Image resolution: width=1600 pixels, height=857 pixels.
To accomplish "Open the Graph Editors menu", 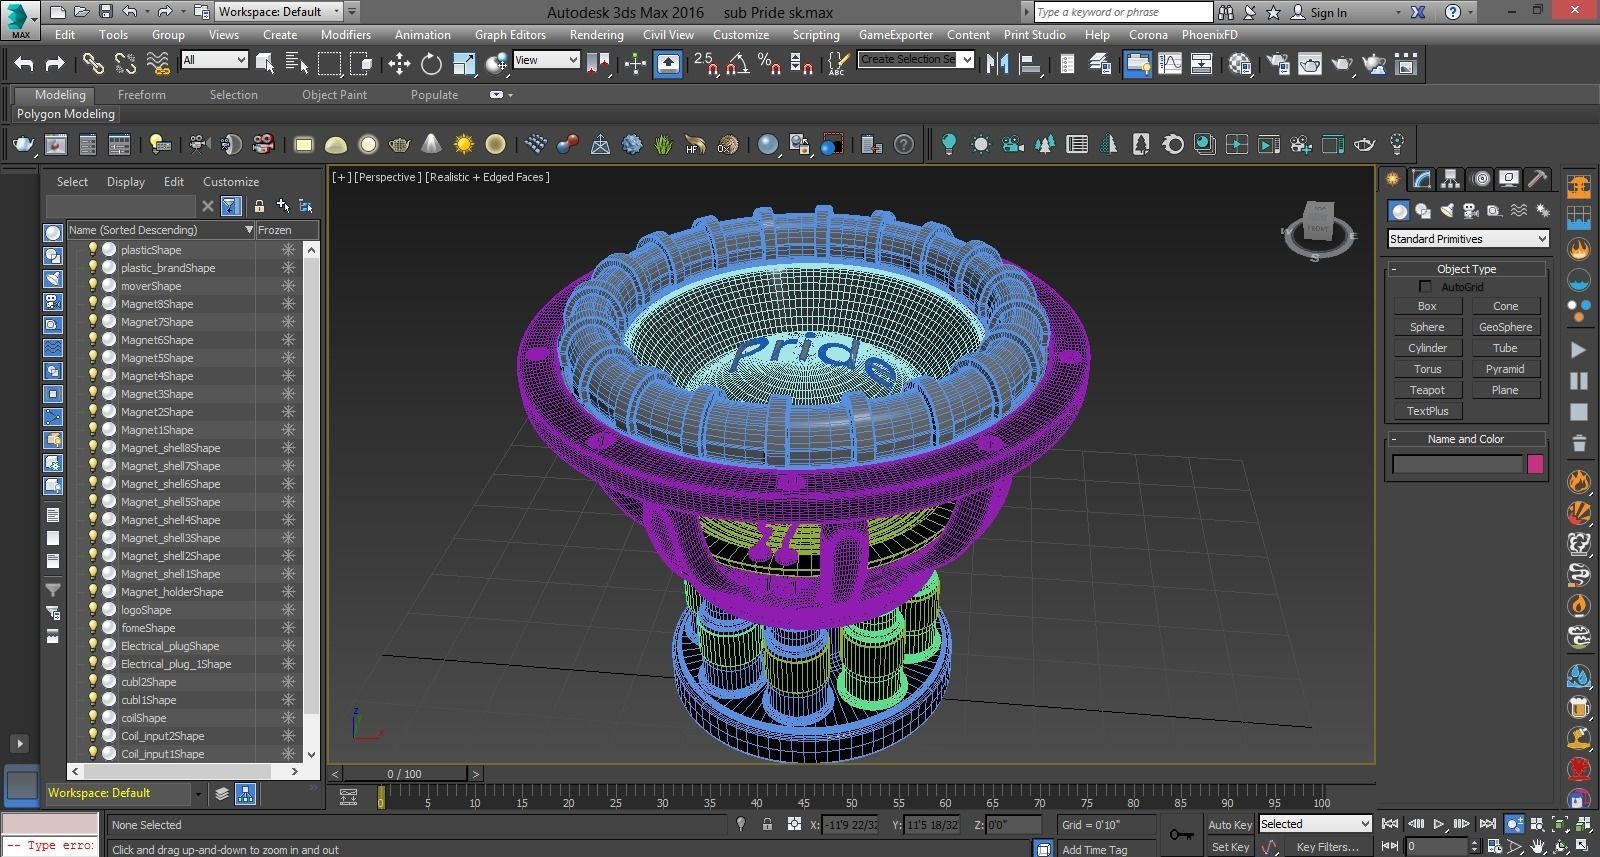I will tap(510, 34).
